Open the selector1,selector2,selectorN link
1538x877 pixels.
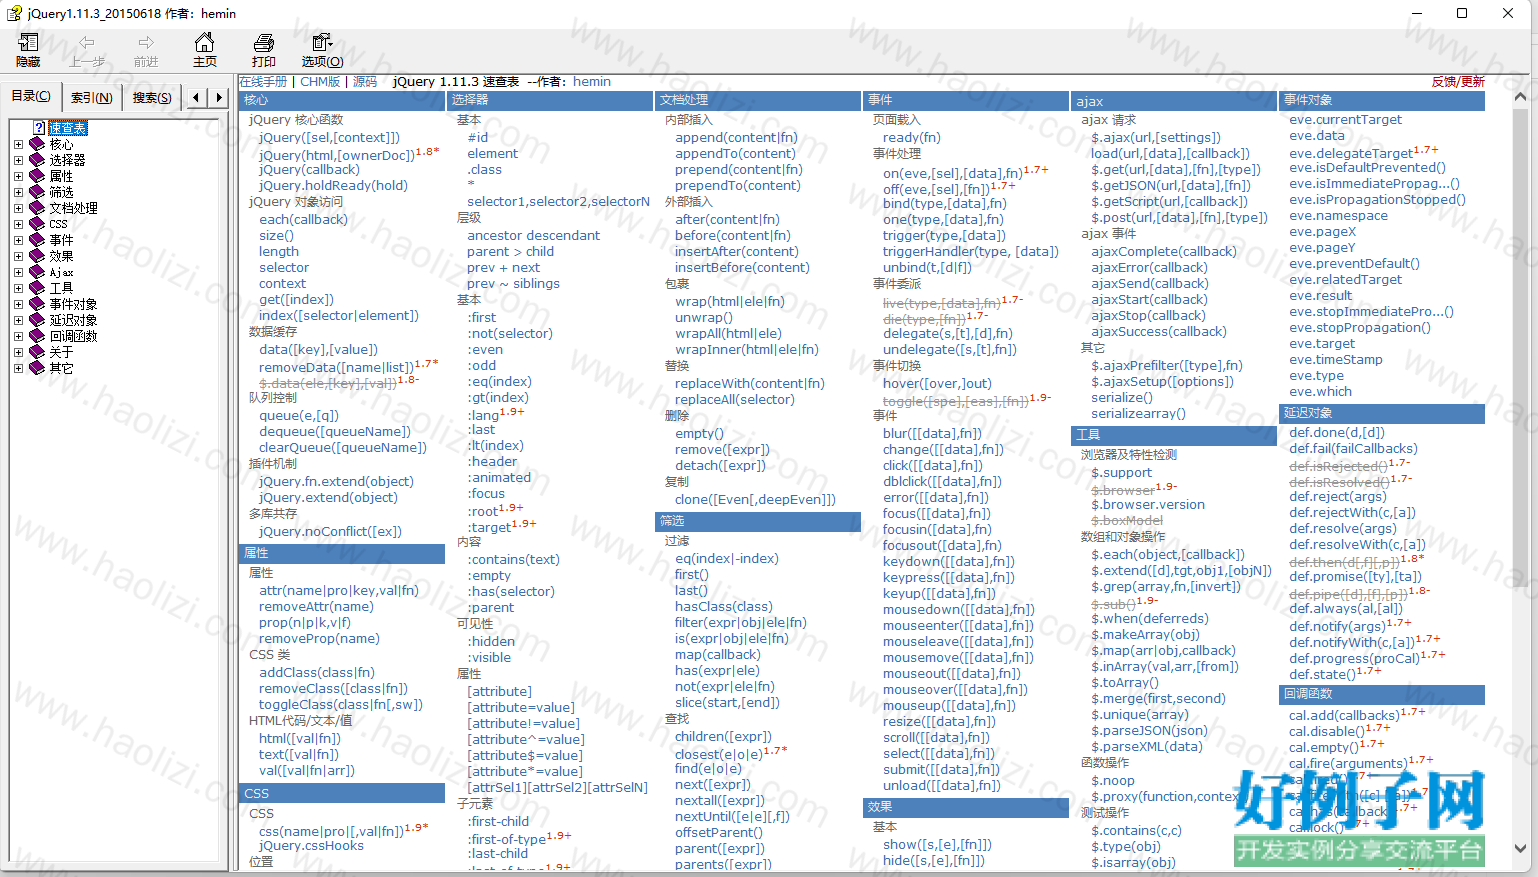[559, 201]
